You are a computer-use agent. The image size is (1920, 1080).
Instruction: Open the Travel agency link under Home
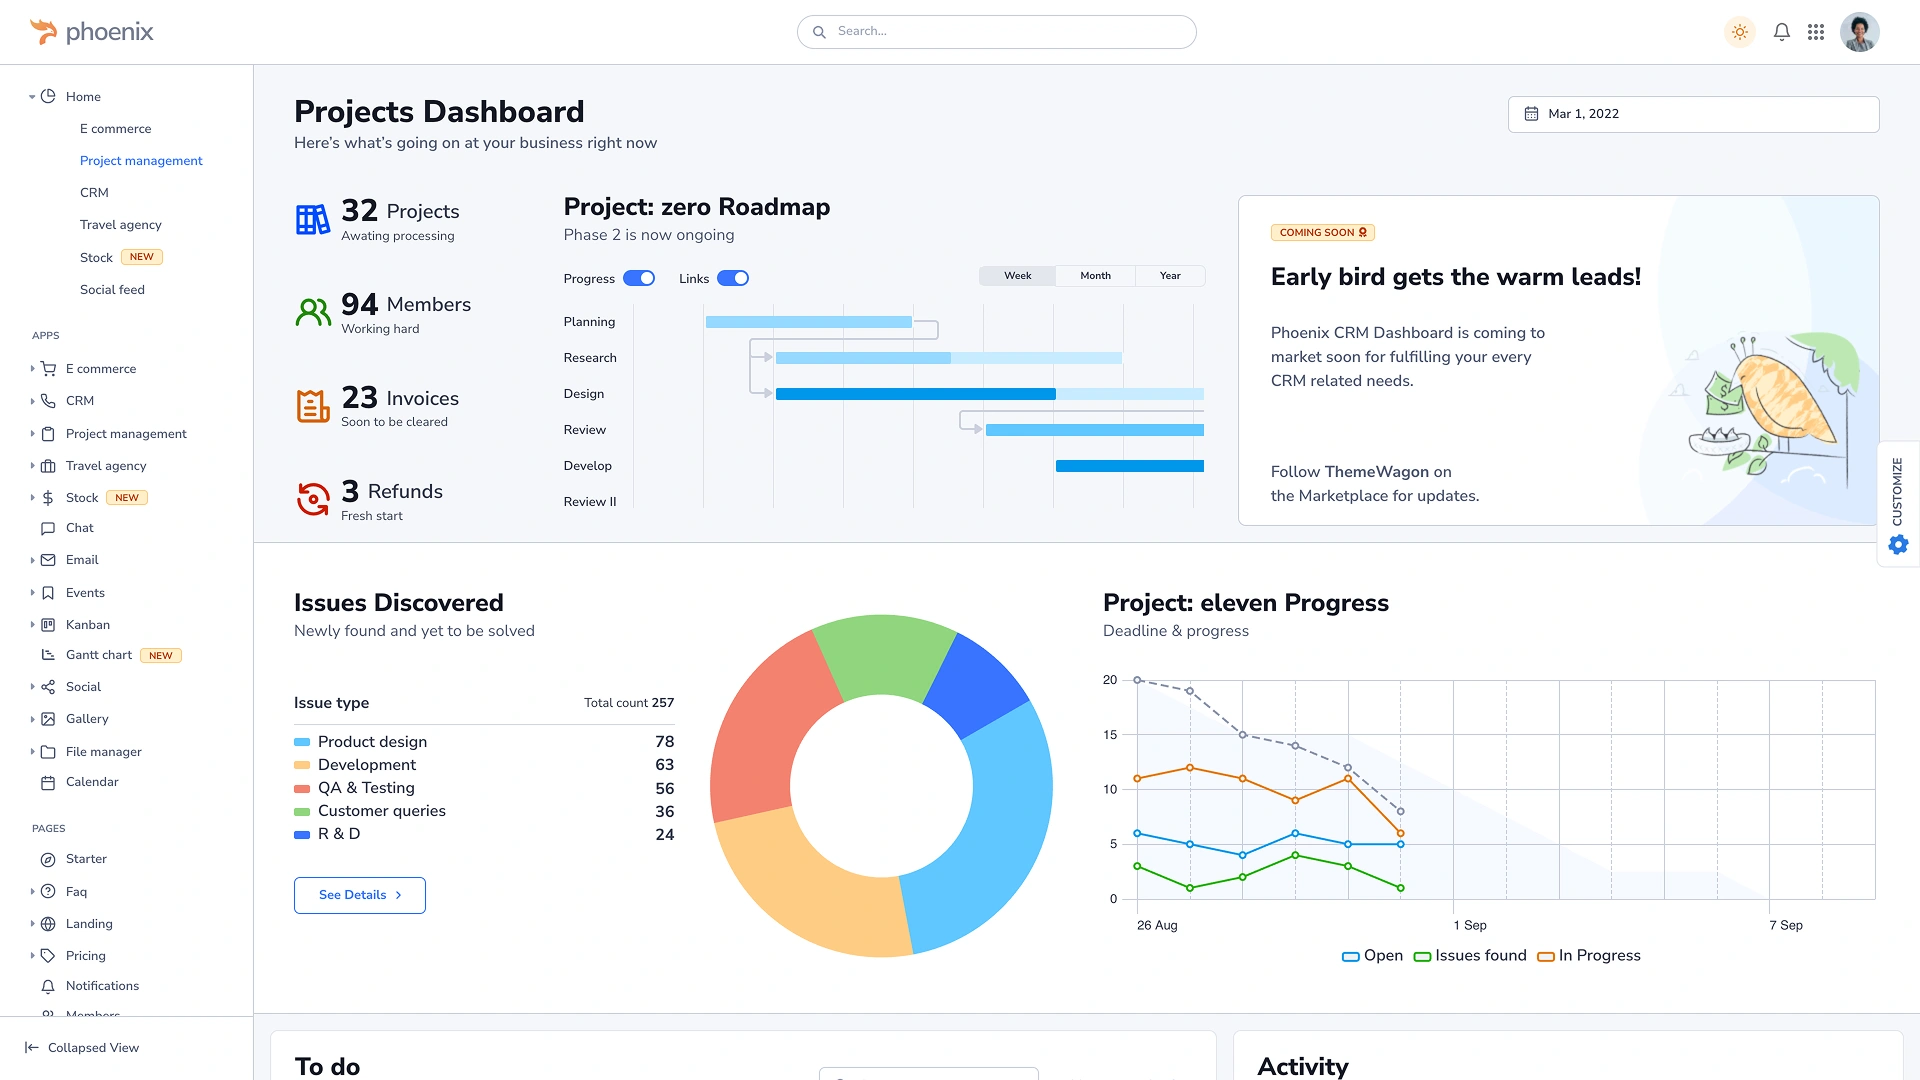click(120, 225)
